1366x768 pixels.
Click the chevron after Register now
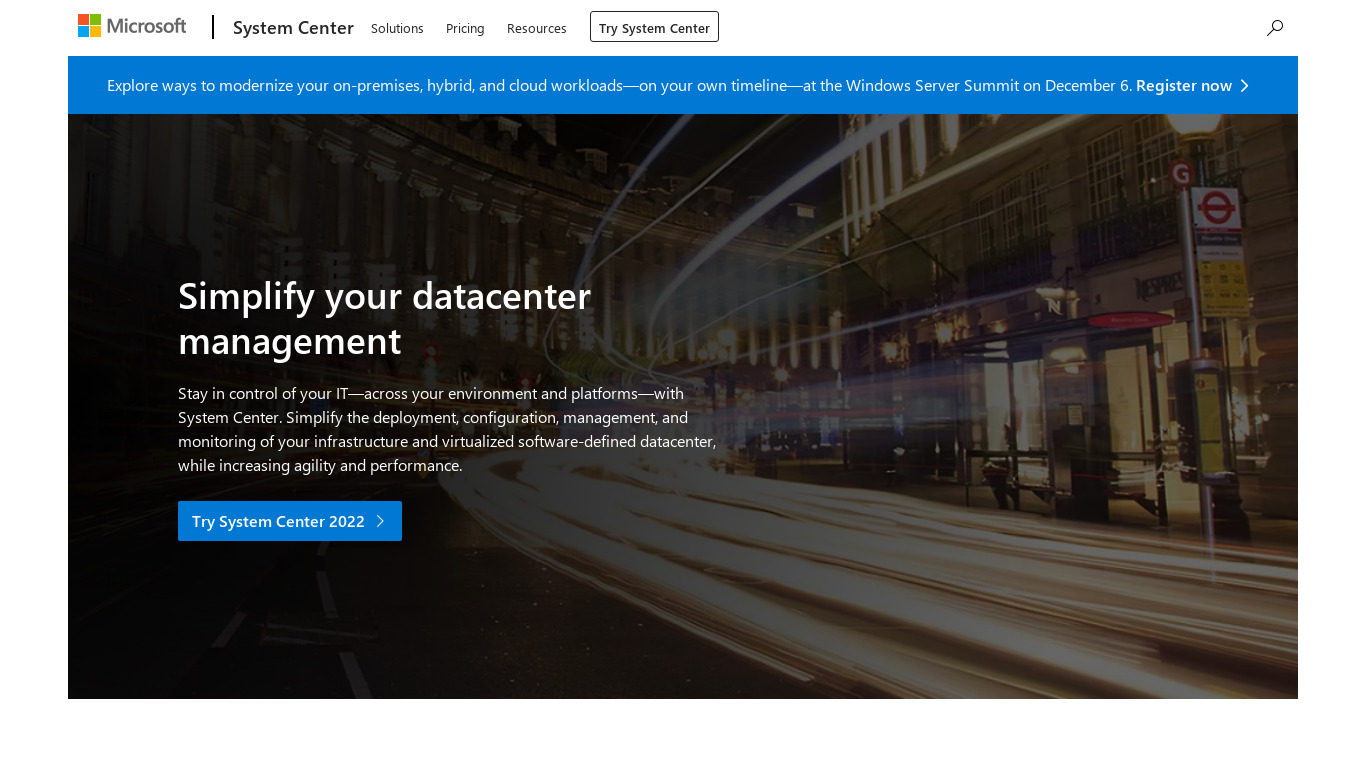1245,86
